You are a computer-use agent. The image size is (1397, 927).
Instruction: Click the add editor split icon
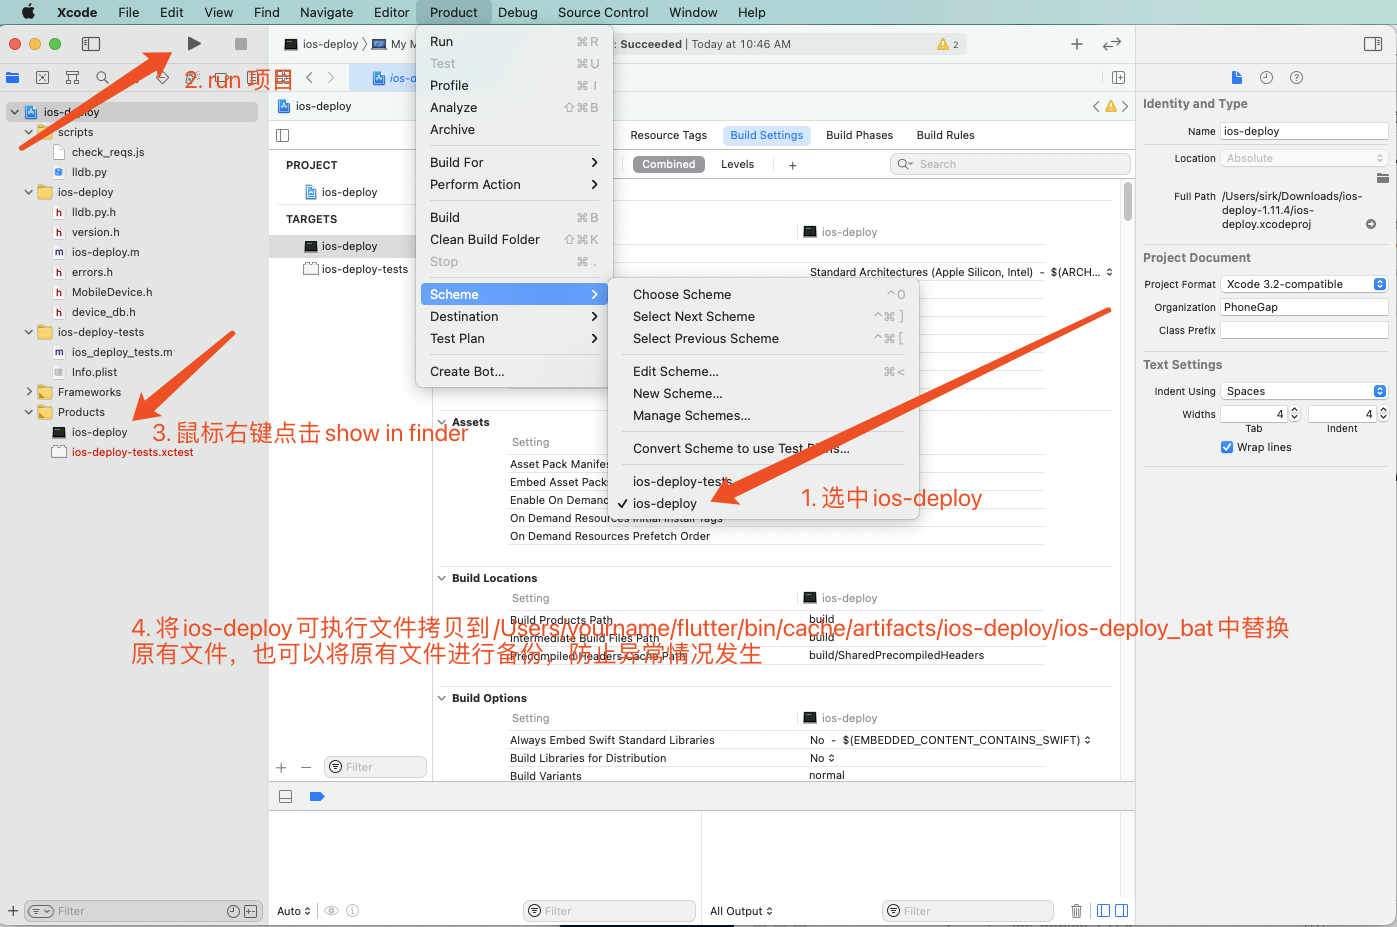click(x=1118, y=77)
